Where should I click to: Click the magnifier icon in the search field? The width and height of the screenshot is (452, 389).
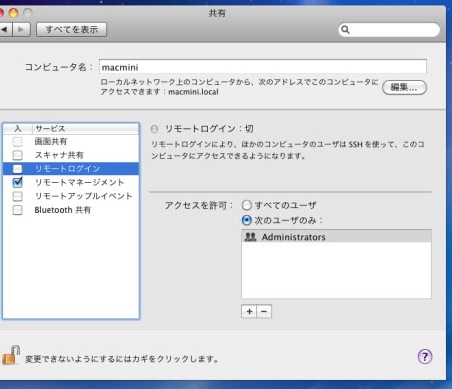click(x=345, y=30)
